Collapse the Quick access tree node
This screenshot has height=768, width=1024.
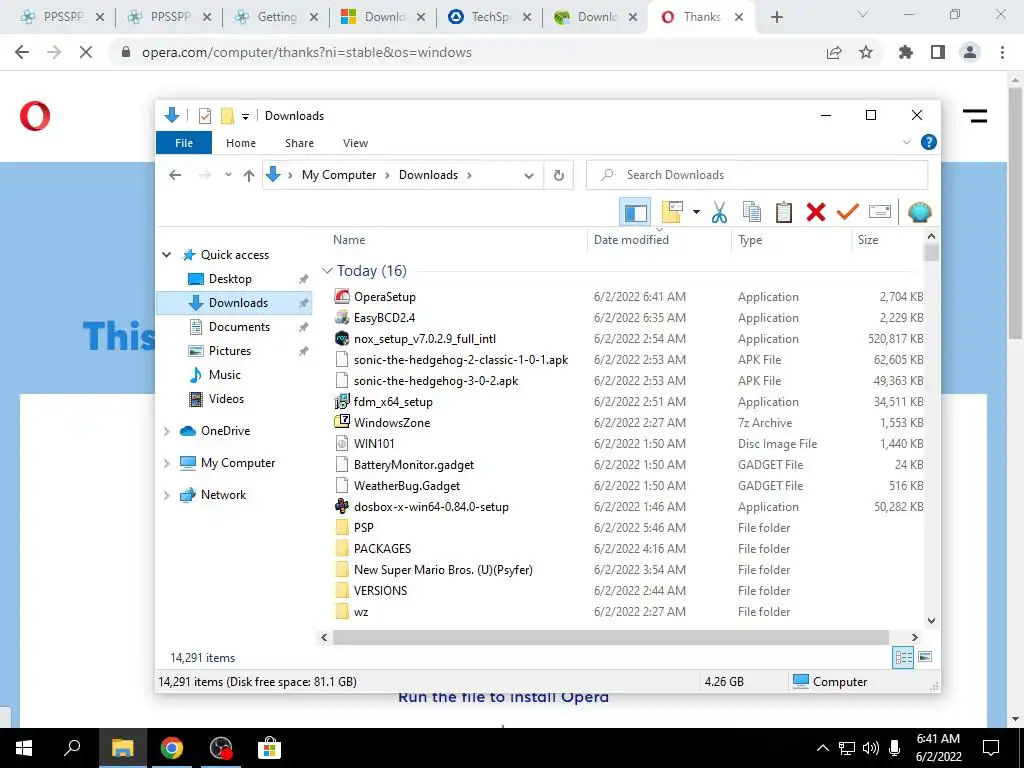click(167, 255)
